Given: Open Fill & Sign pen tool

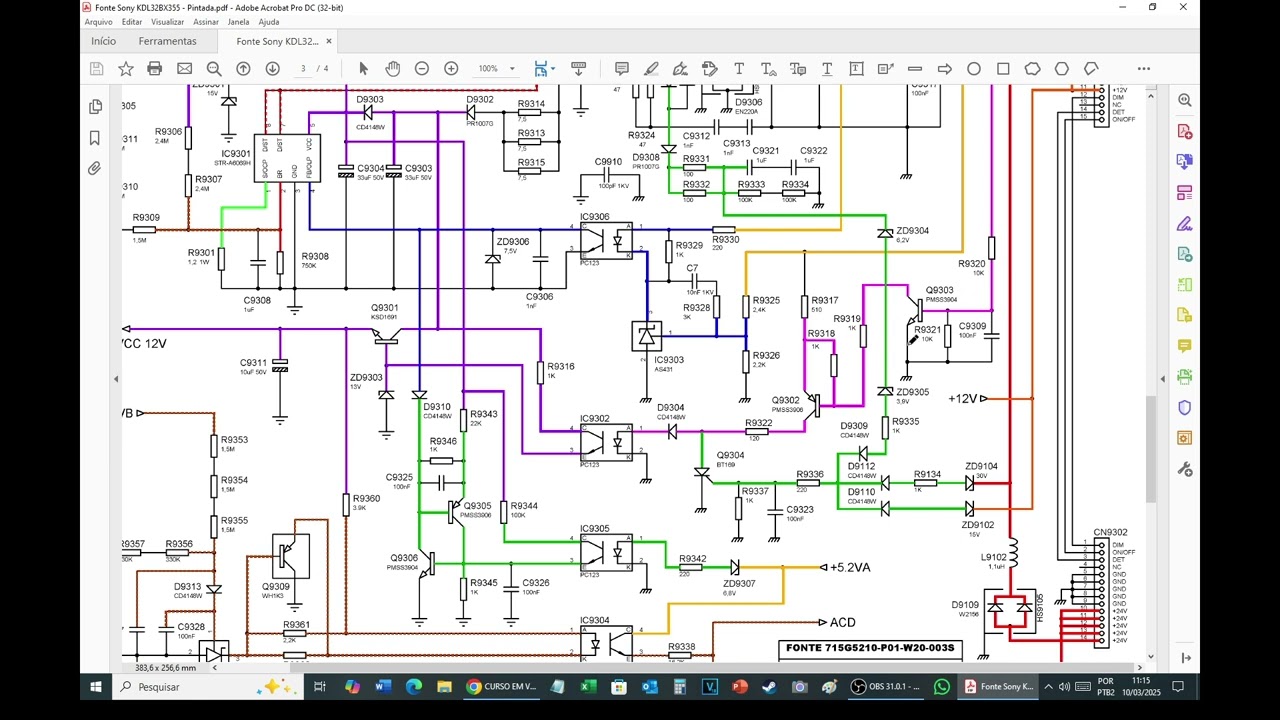Looking at the screenshot, I should click(x=1184, y=223).
